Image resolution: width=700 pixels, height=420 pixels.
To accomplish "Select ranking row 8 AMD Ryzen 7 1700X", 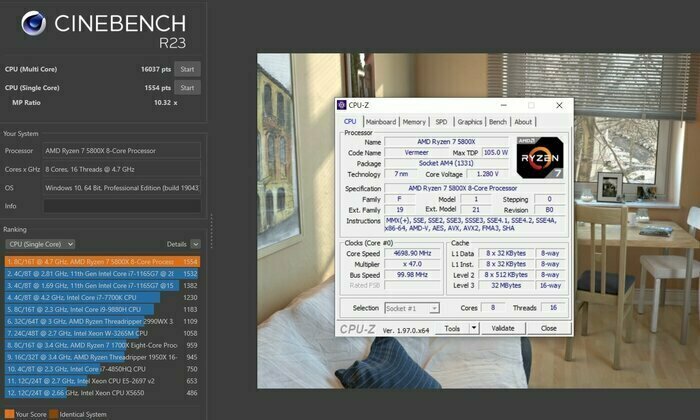I will [102, 345].
